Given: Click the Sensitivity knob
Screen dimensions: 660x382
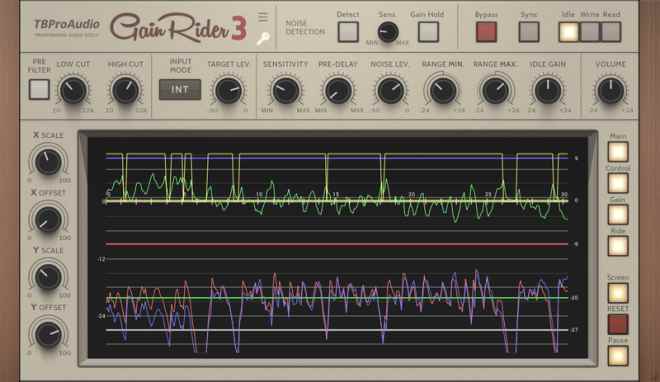Looking at the screenshot, I should 286,90.
